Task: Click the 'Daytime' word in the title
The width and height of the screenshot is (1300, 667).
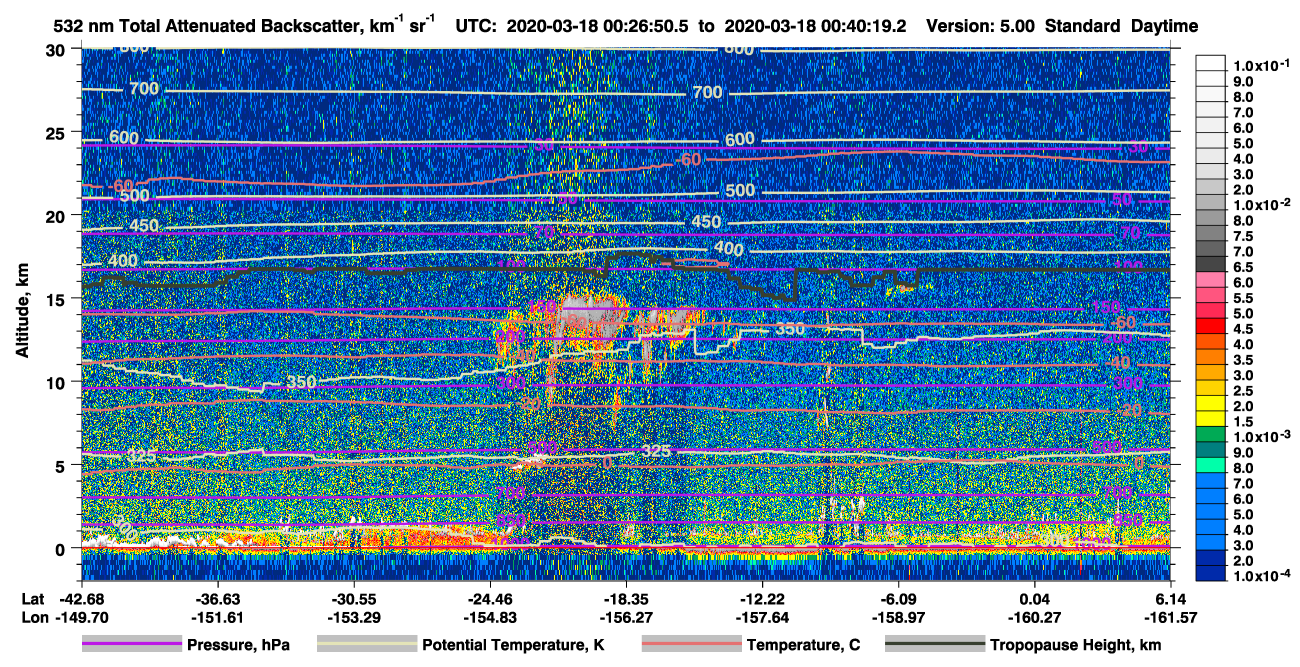Action: pyautogui.click(x=1165, y=26)
